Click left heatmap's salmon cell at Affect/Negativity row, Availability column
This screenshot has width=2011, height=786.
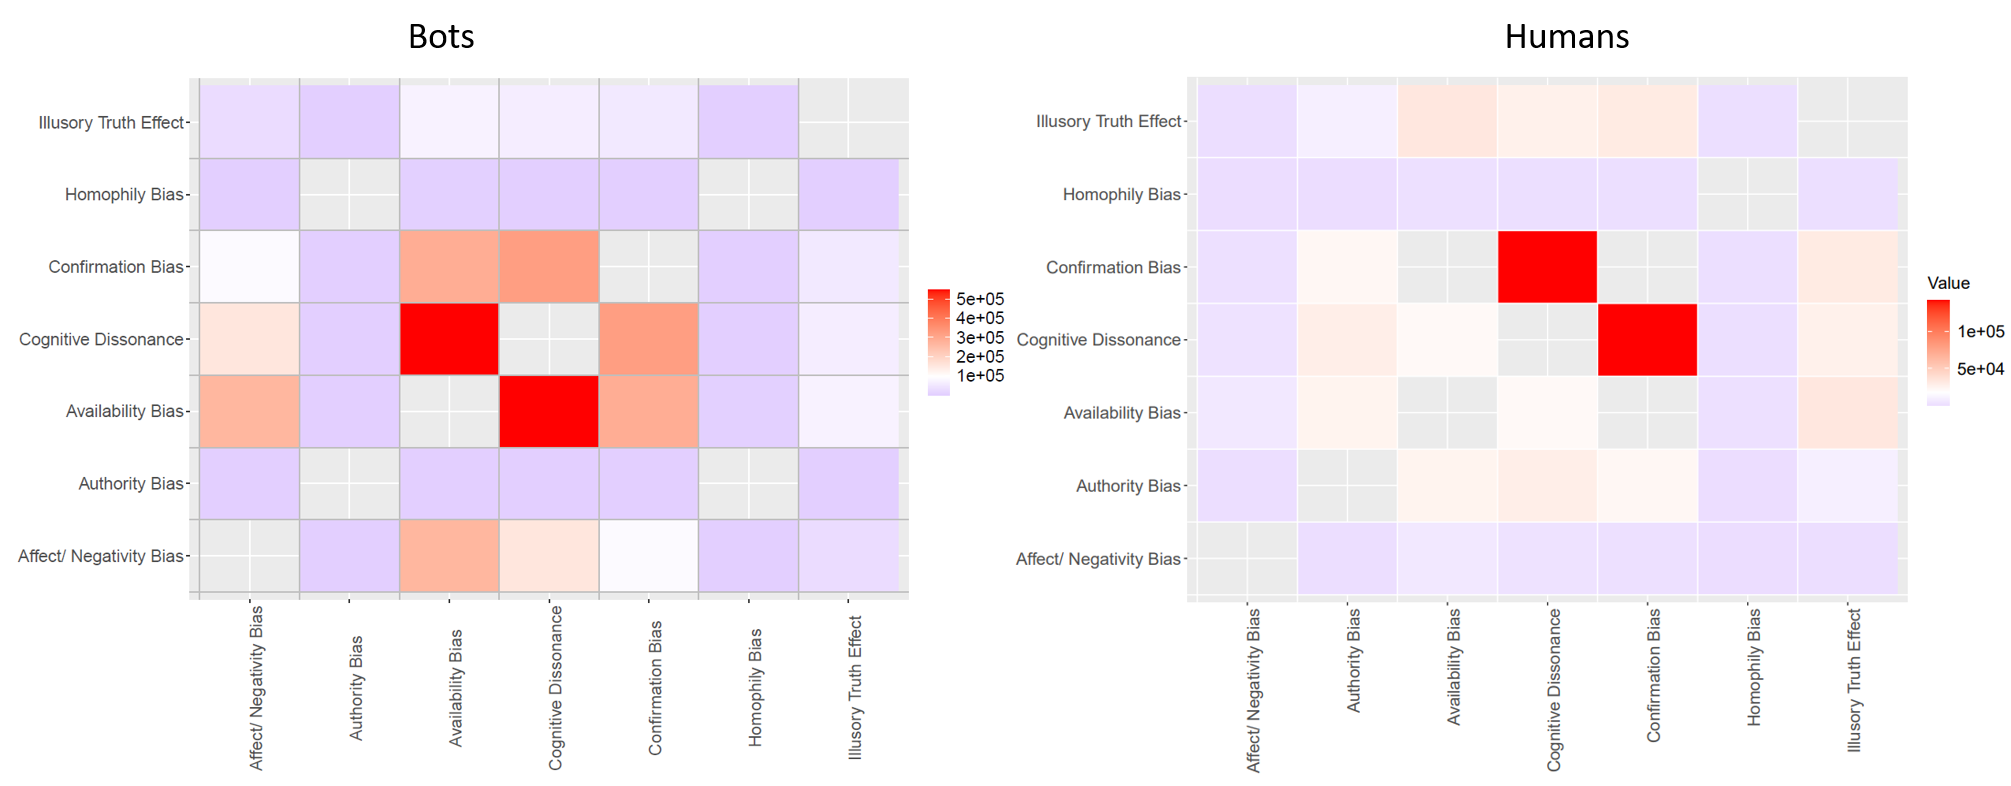tap(449, 556)
